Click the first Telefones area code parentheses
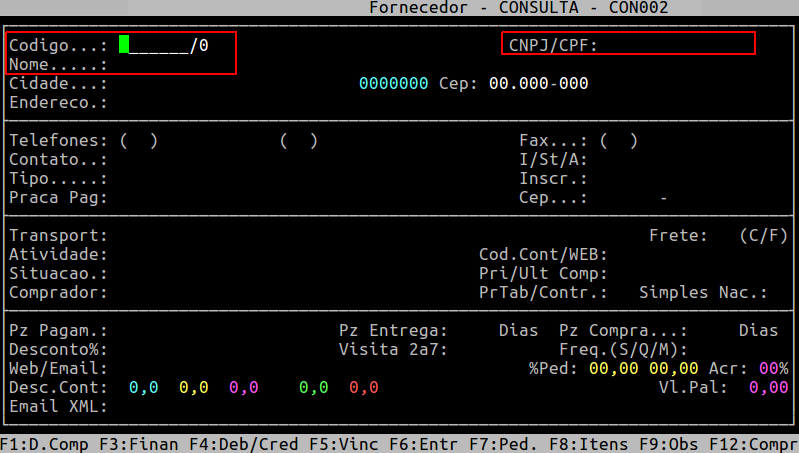This screenshot has height=453, width=799. coord(138,141)
